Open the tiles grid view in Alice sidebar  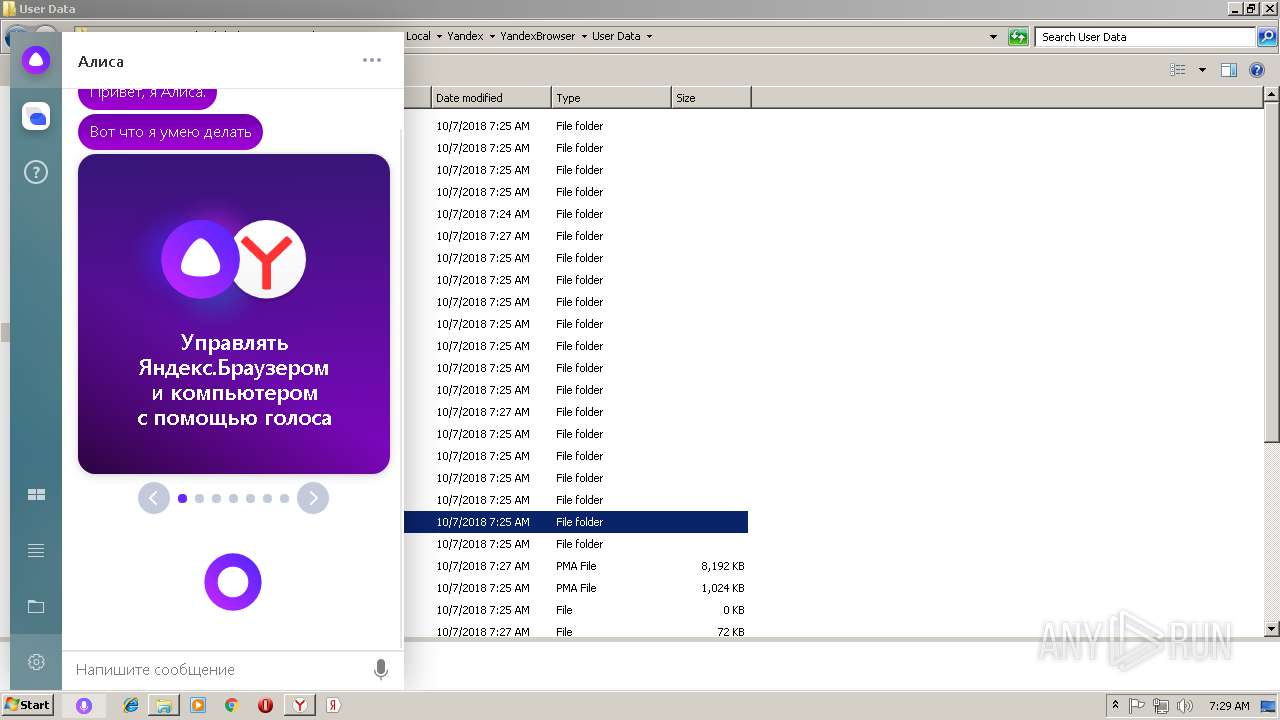point(36,495)
